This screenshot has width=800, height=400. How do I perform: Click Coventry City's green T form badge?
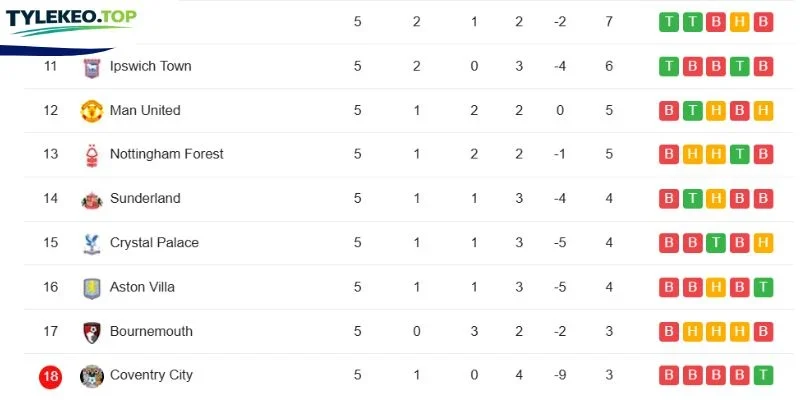763,375
